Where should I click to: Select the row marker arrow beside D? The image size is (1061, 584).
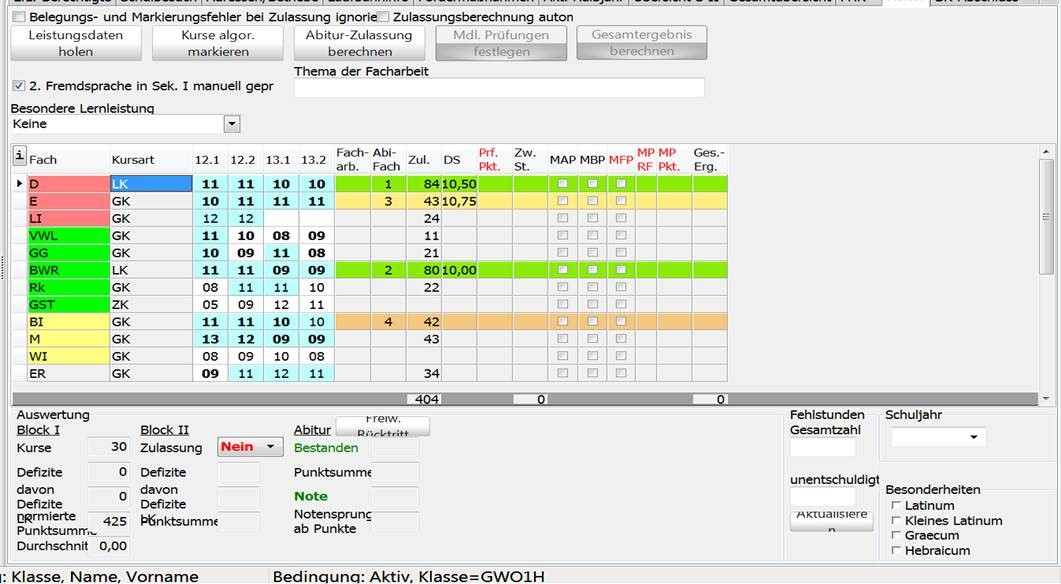click(19, 184)
